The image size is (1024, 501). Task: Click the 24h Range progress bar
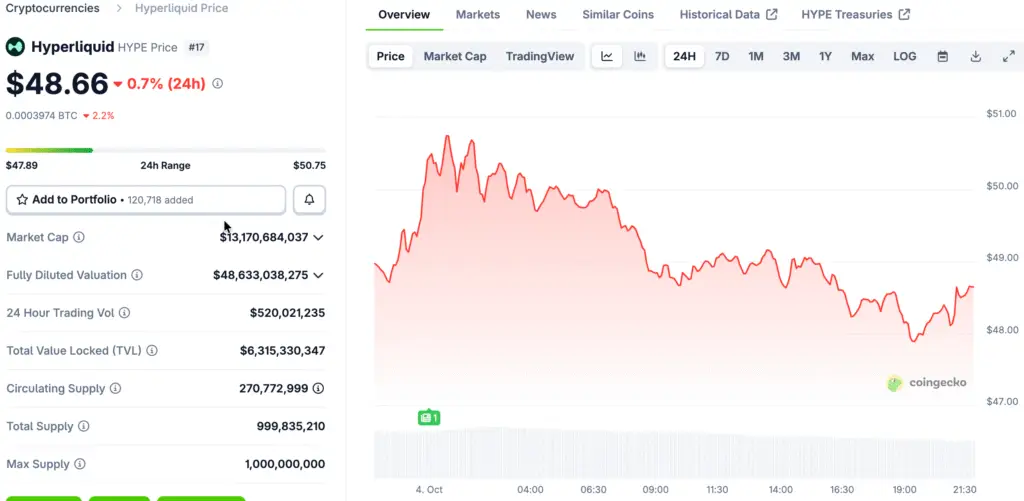click(x=165, y=150)
